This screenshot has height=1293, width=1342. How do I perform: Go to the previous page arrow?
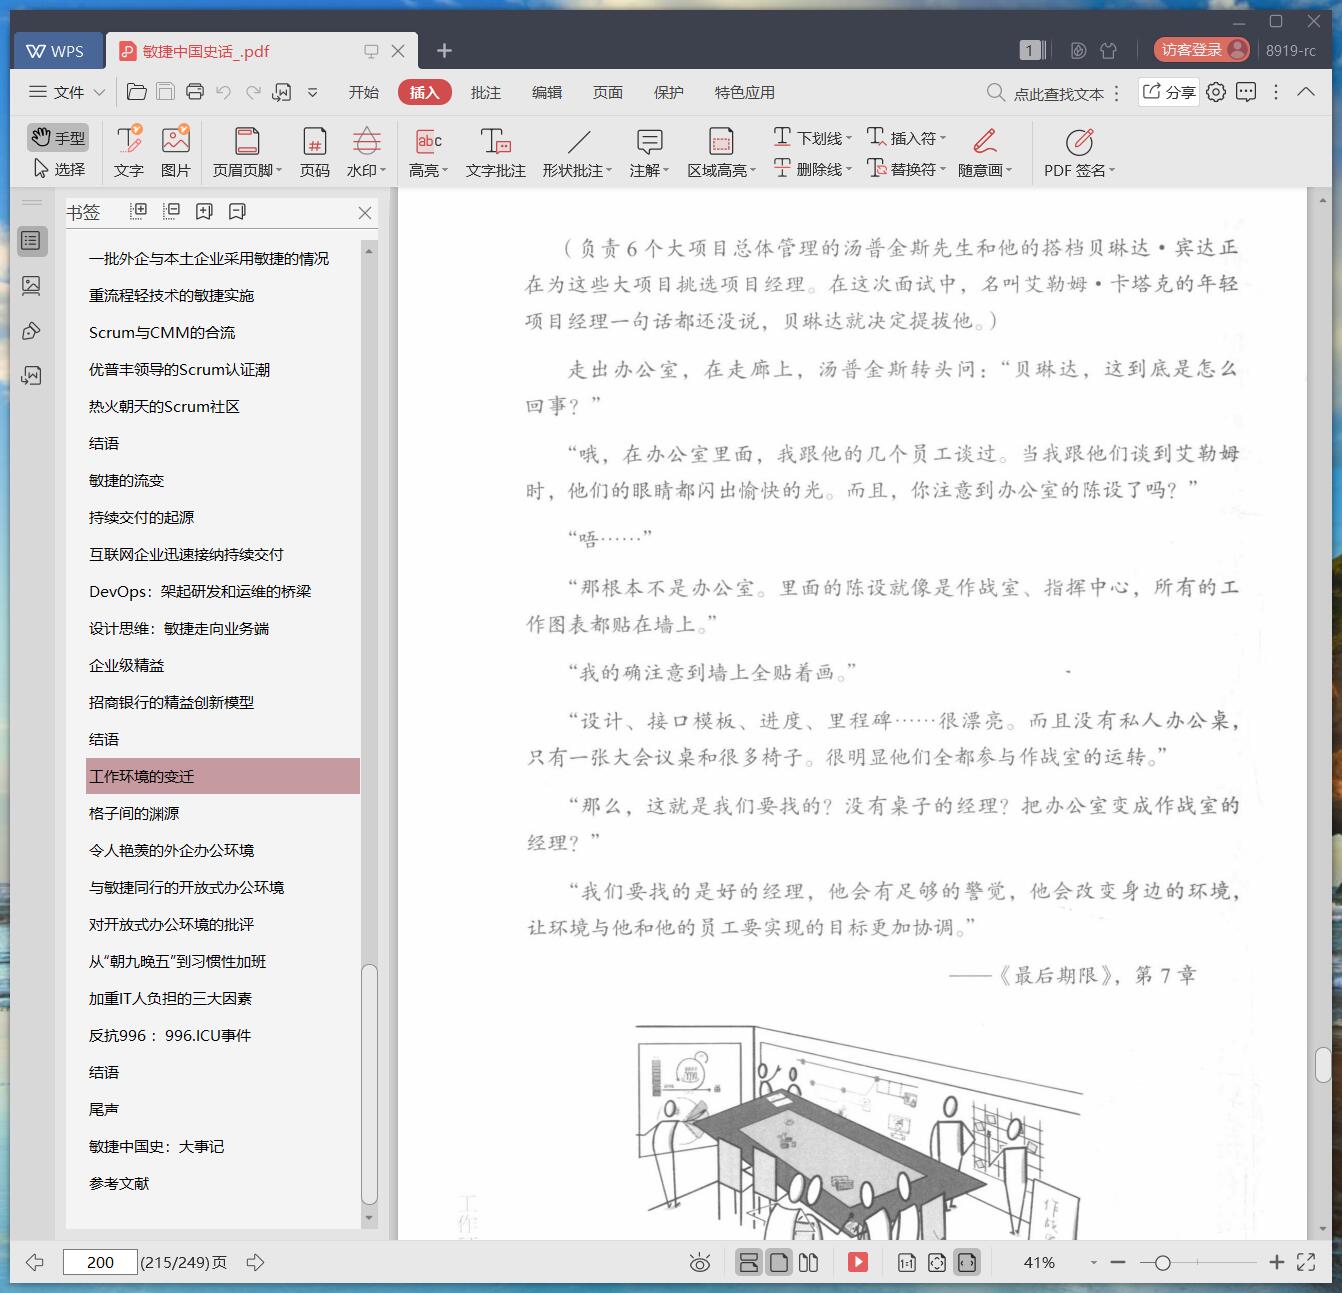(35, 1262)
